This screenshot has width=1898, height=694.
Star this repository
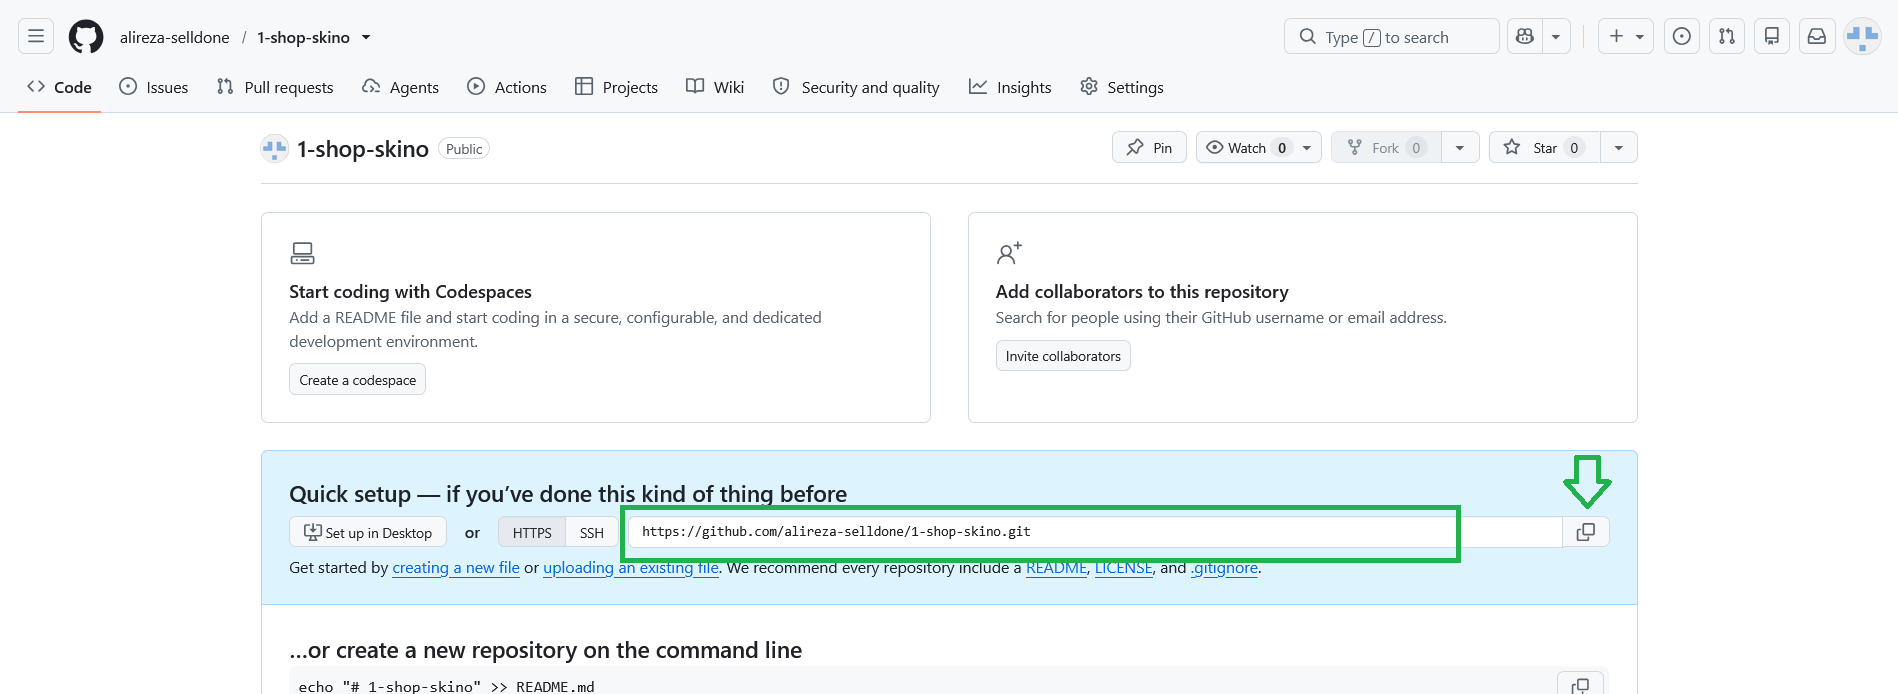point(1544,147)
